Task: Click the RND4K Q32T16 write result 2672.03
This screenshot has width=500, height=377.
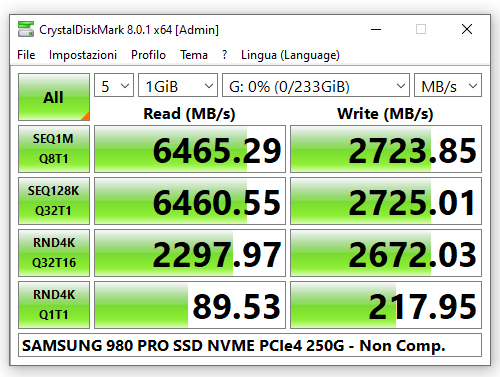Action: [386, 253]
